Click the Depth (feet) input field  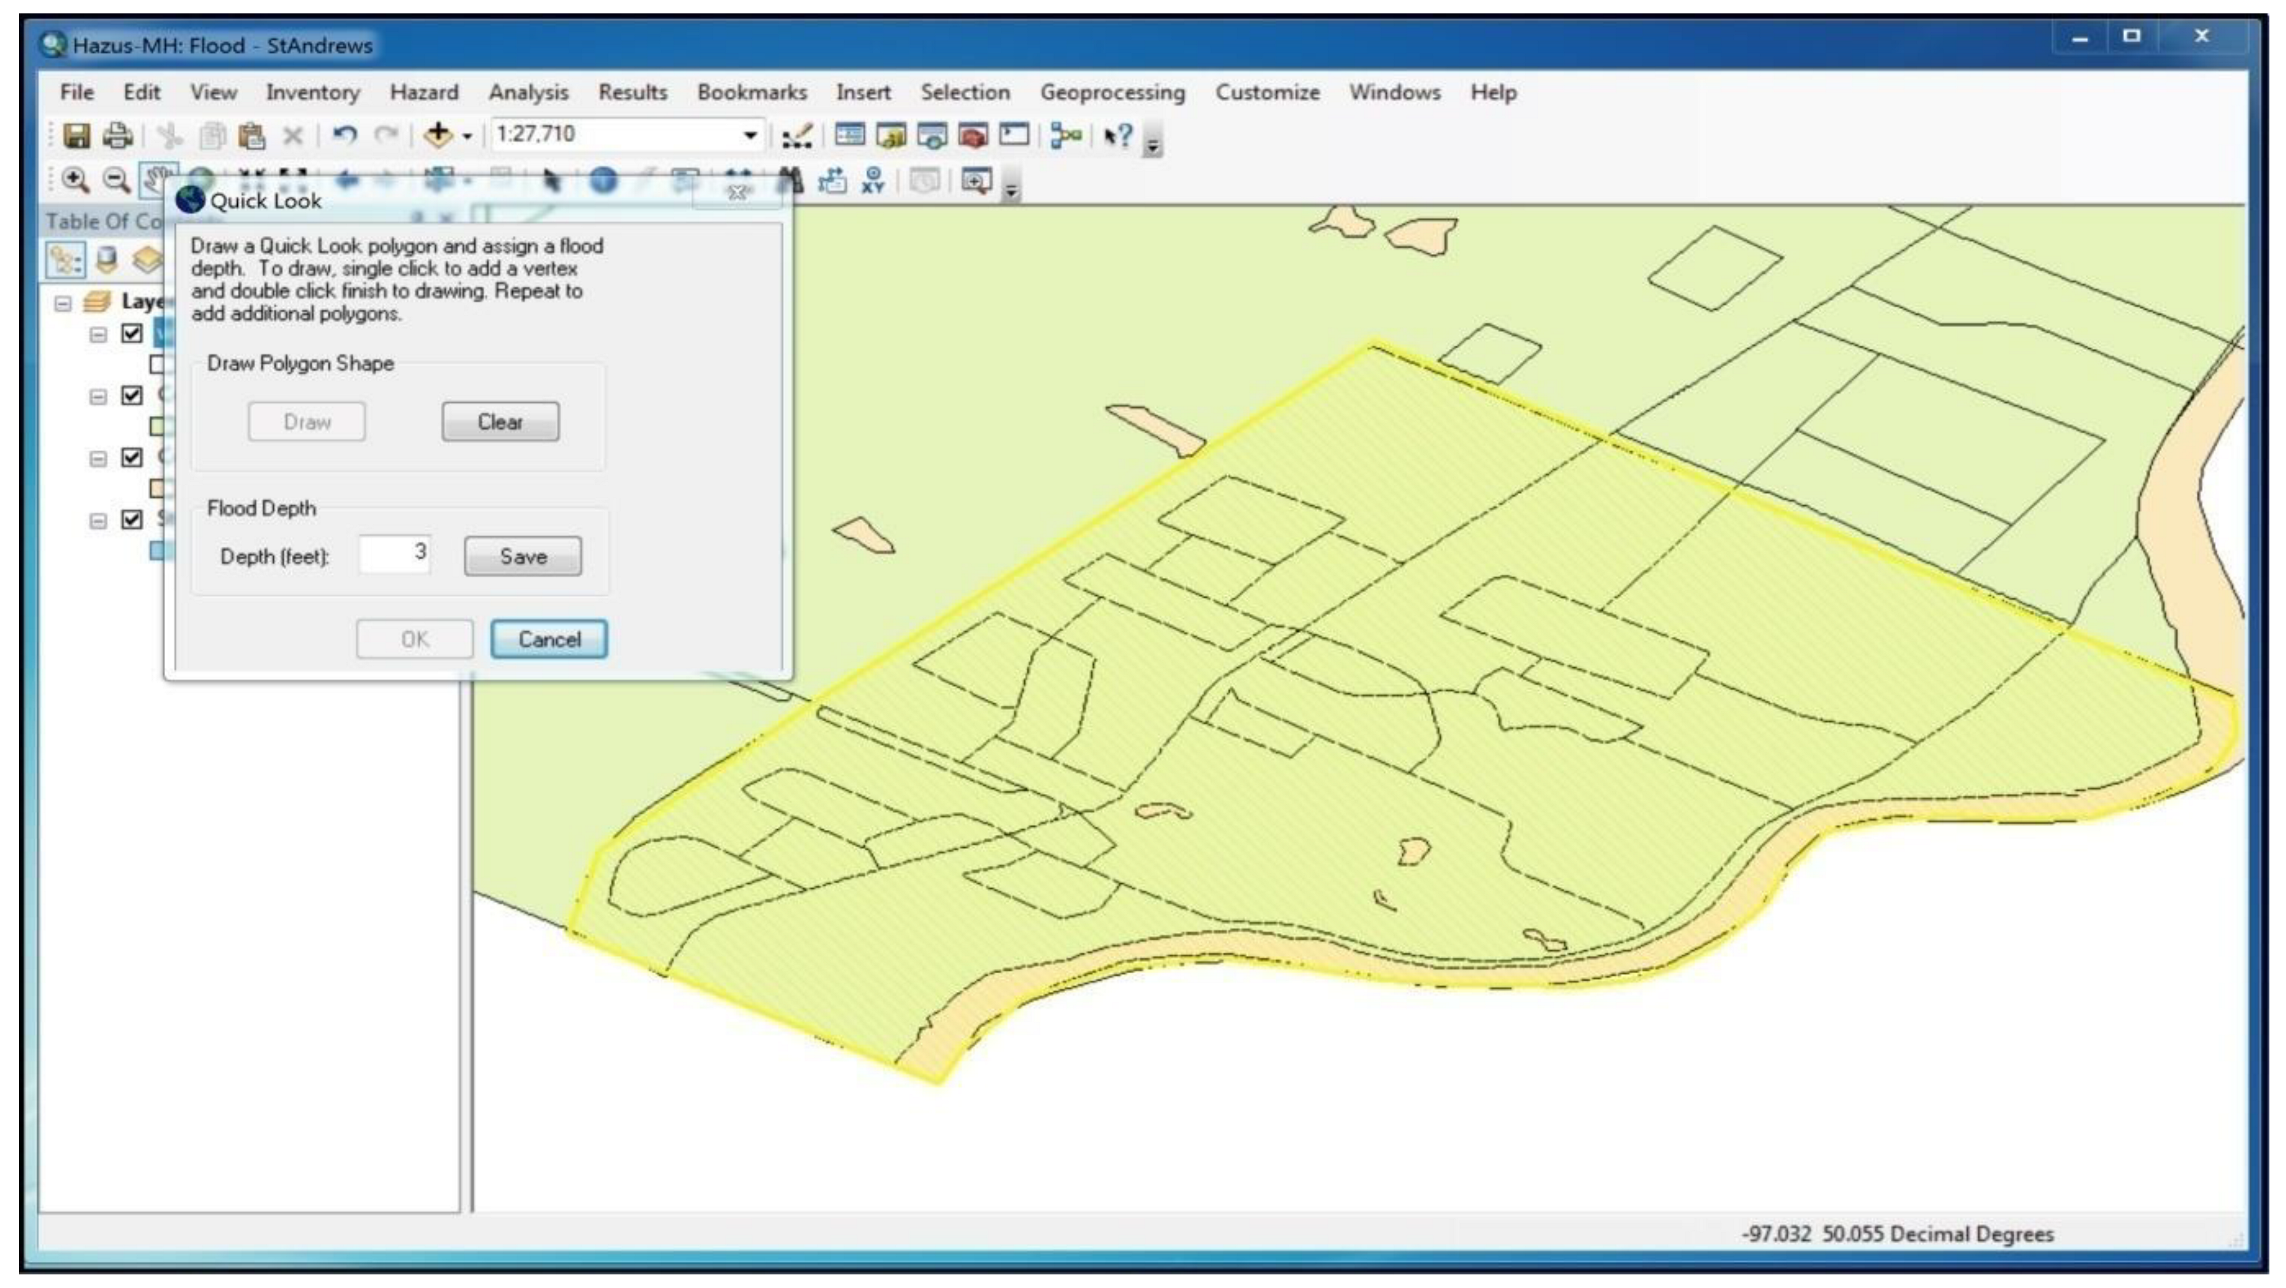coord(395,555)
